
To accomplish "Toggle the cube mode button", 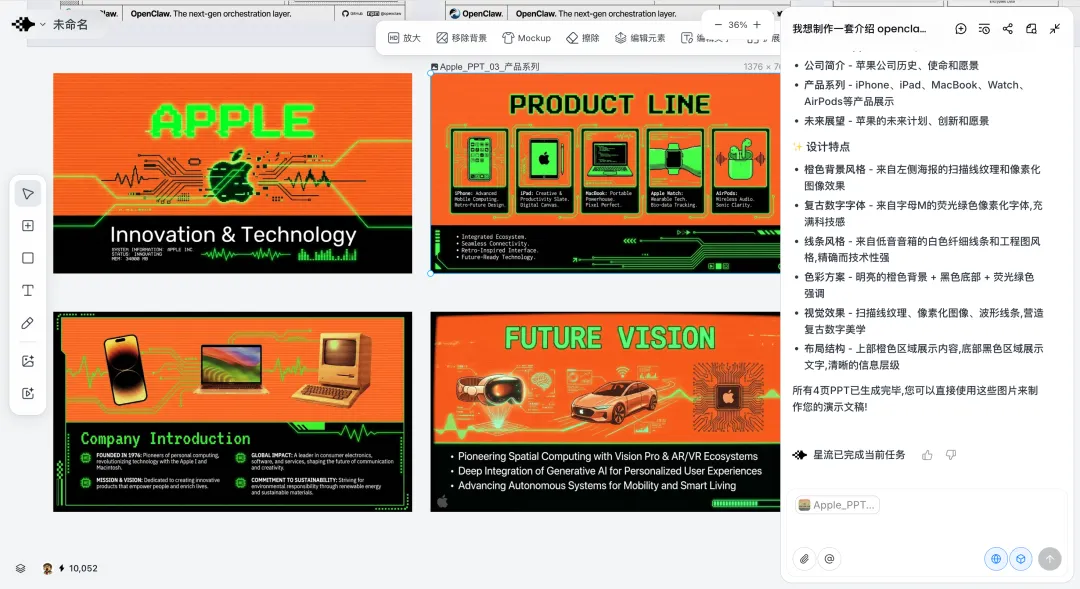I will (x=1021, y=559).
